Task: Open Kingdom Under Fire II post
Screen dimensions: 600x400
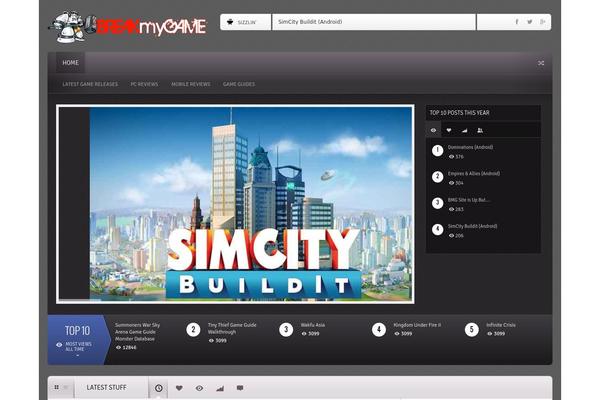Action: coord(417,325)
